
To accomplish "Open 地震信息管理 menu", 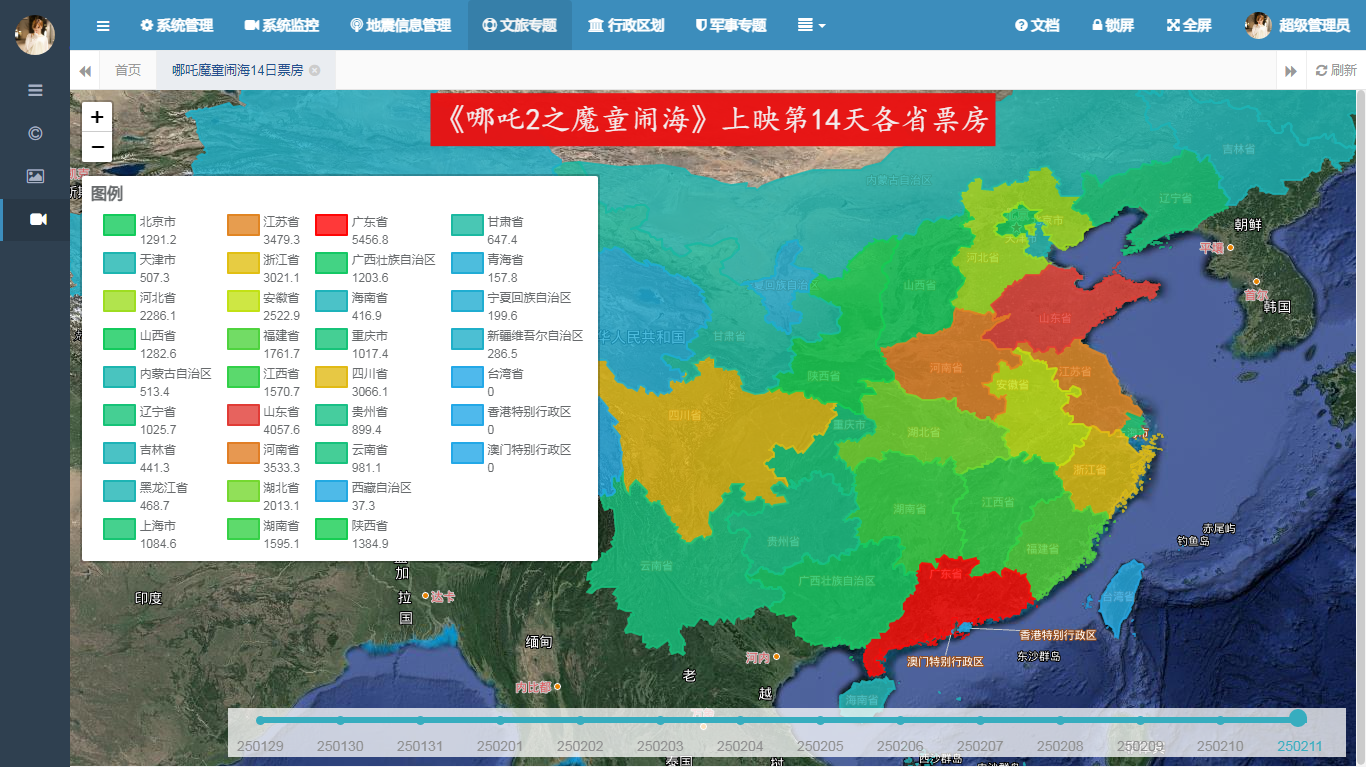I will (x=400, y=25).
